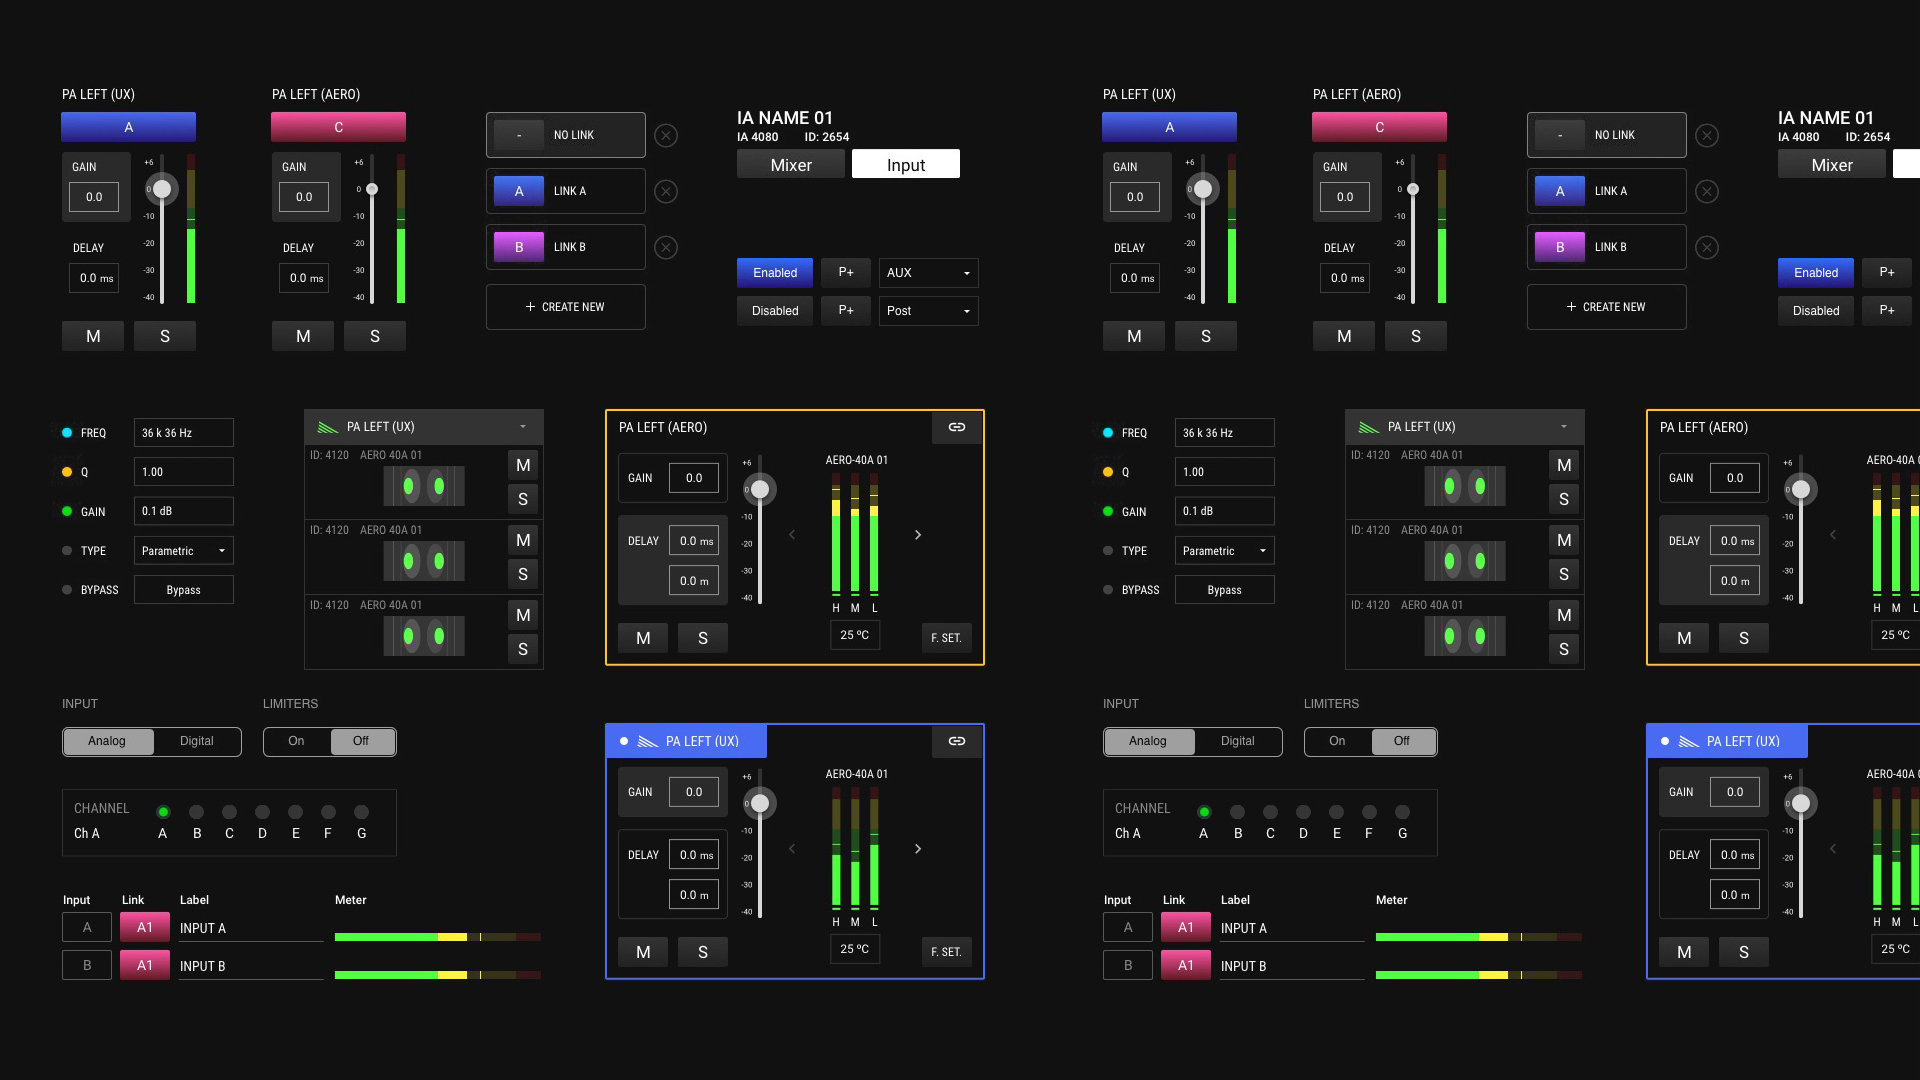Switch input mode to Digital

click(x=196, y=741)
